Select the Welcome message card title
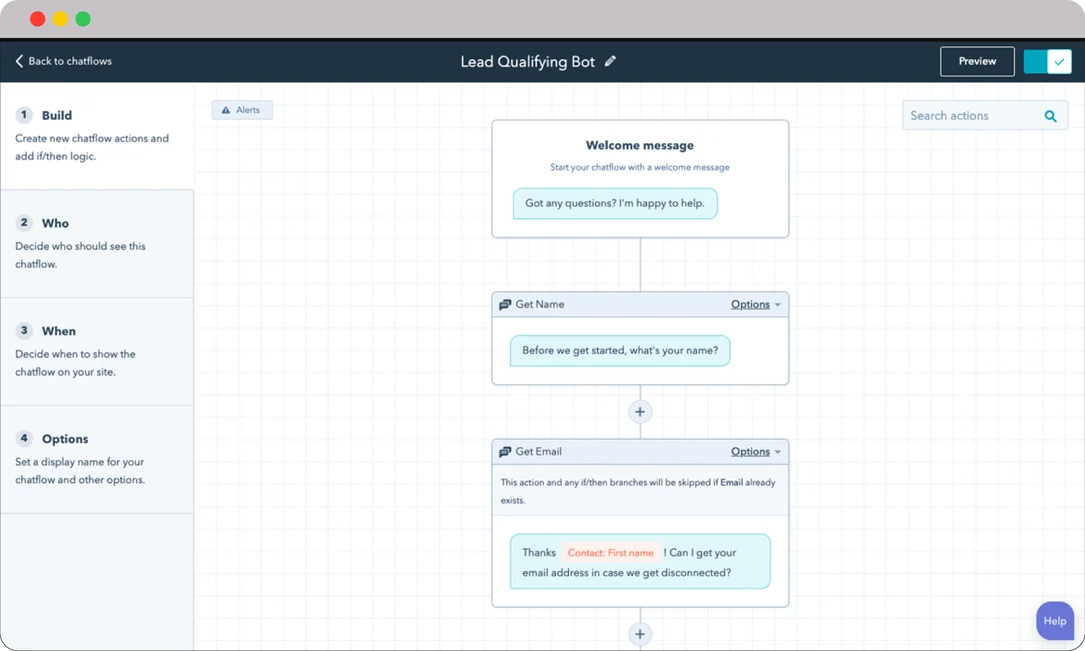 (639, 145)
